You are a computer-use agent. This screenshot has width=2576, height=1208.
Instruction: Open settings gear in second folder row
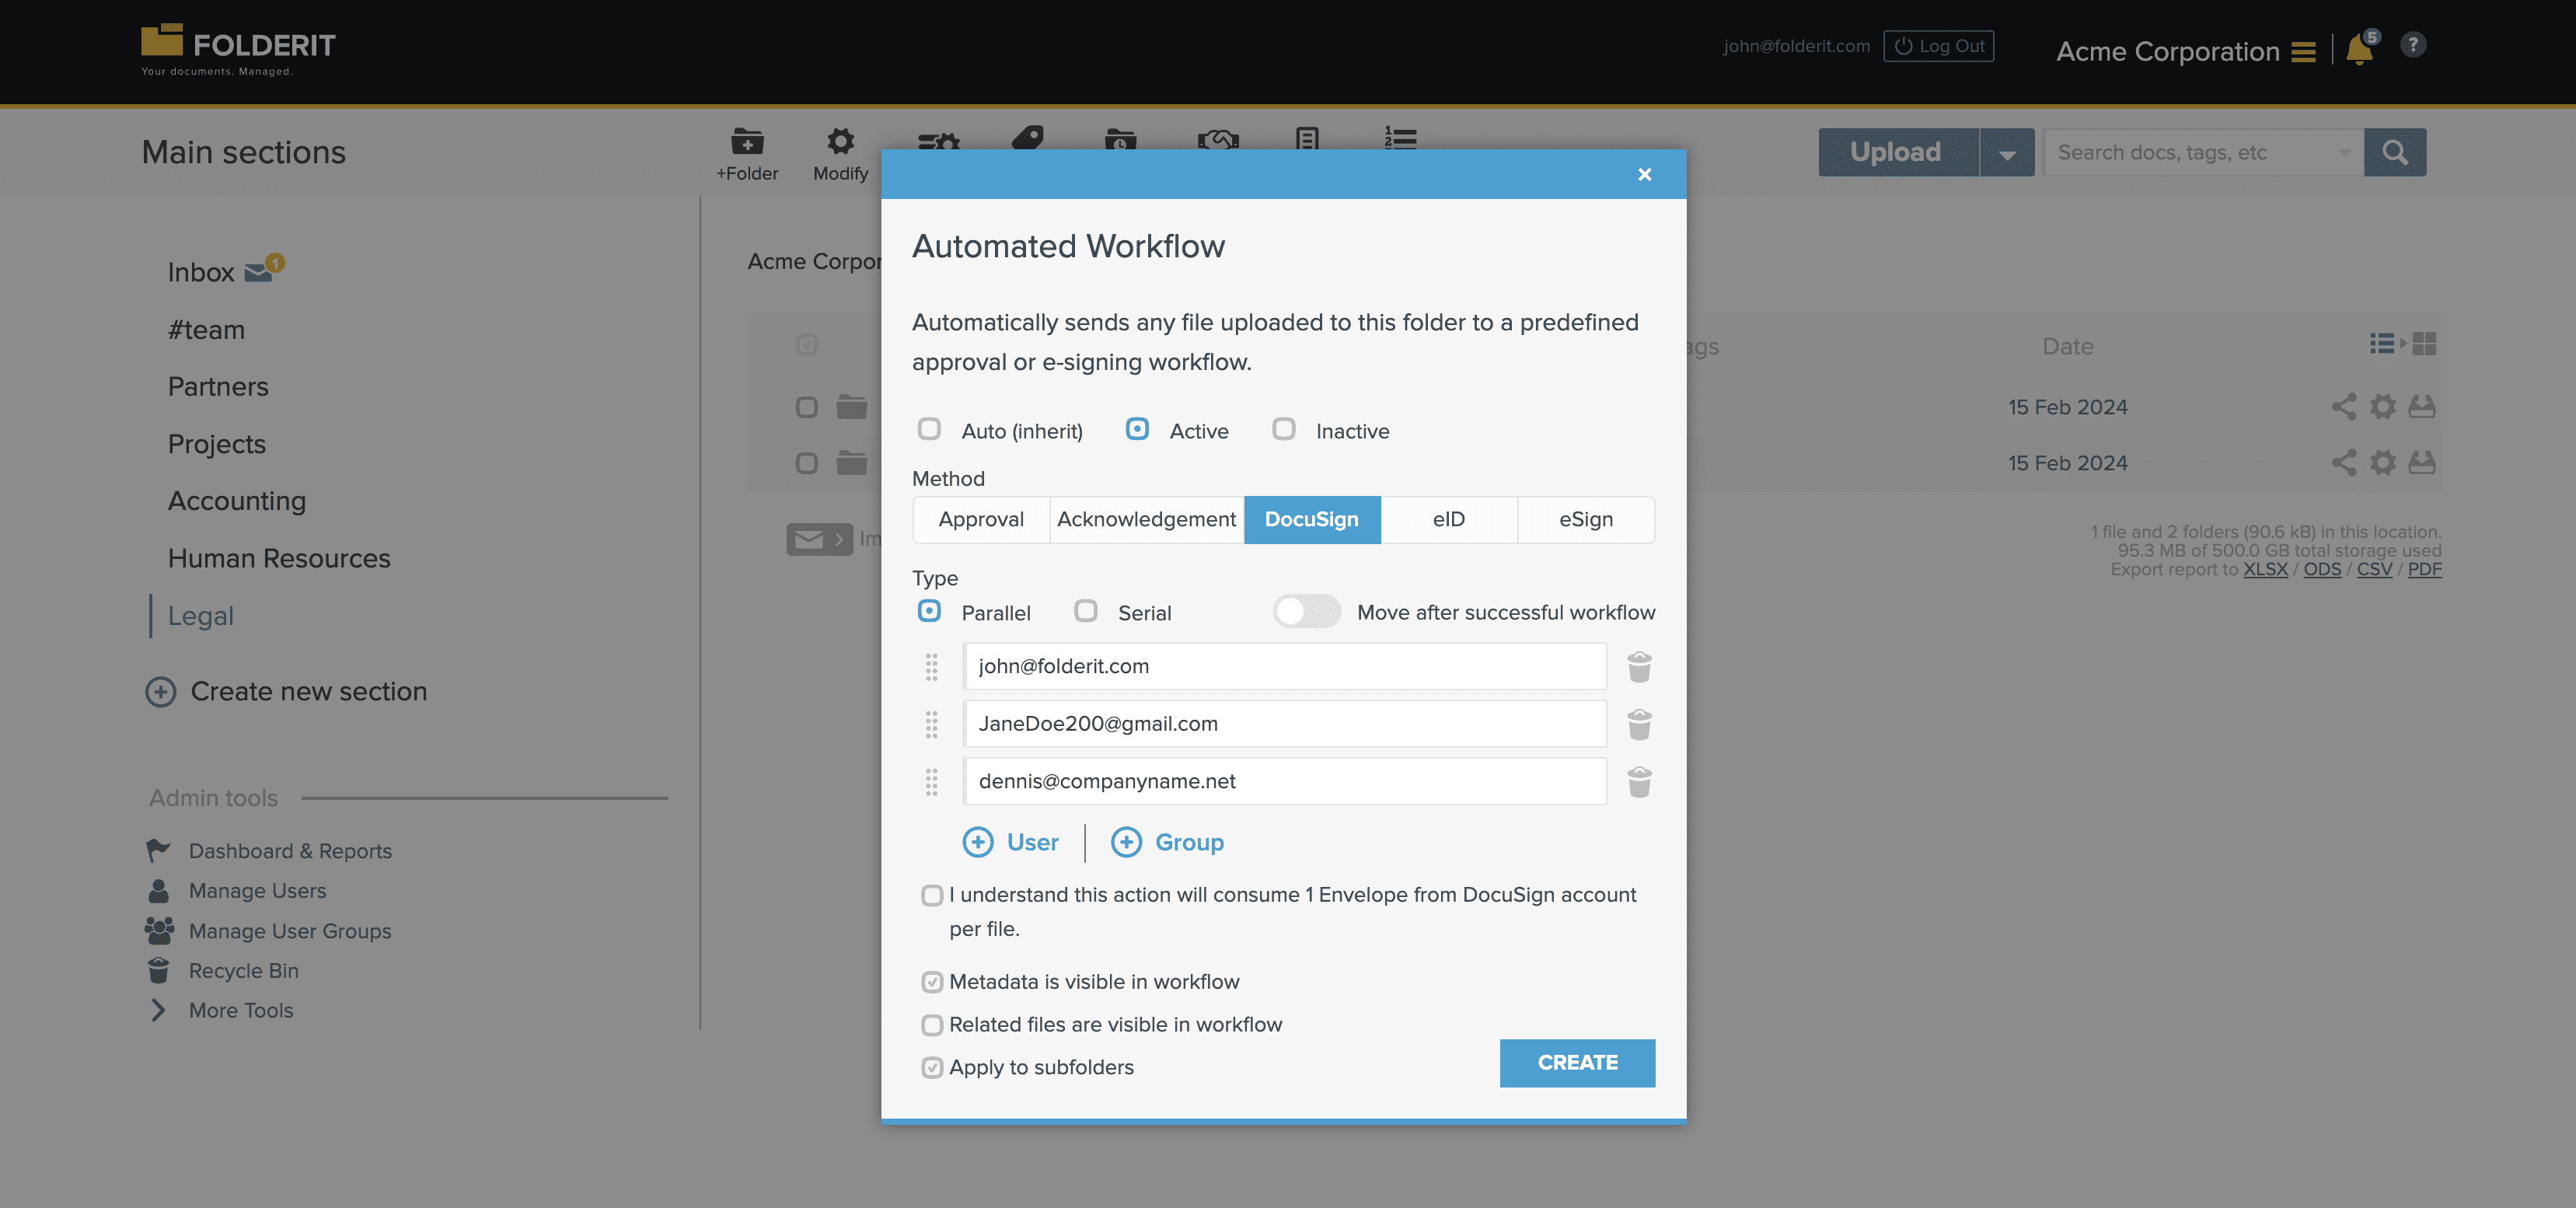coord(2383,463)
